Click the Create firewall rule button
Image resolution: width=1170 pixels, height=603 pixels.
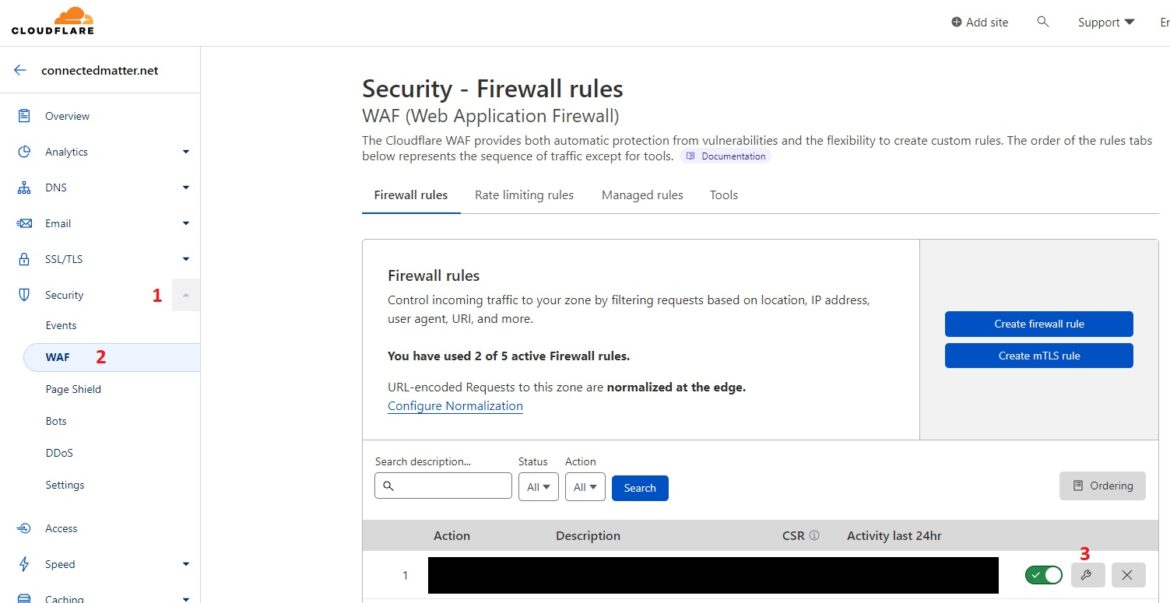[x=1038, y=324]
